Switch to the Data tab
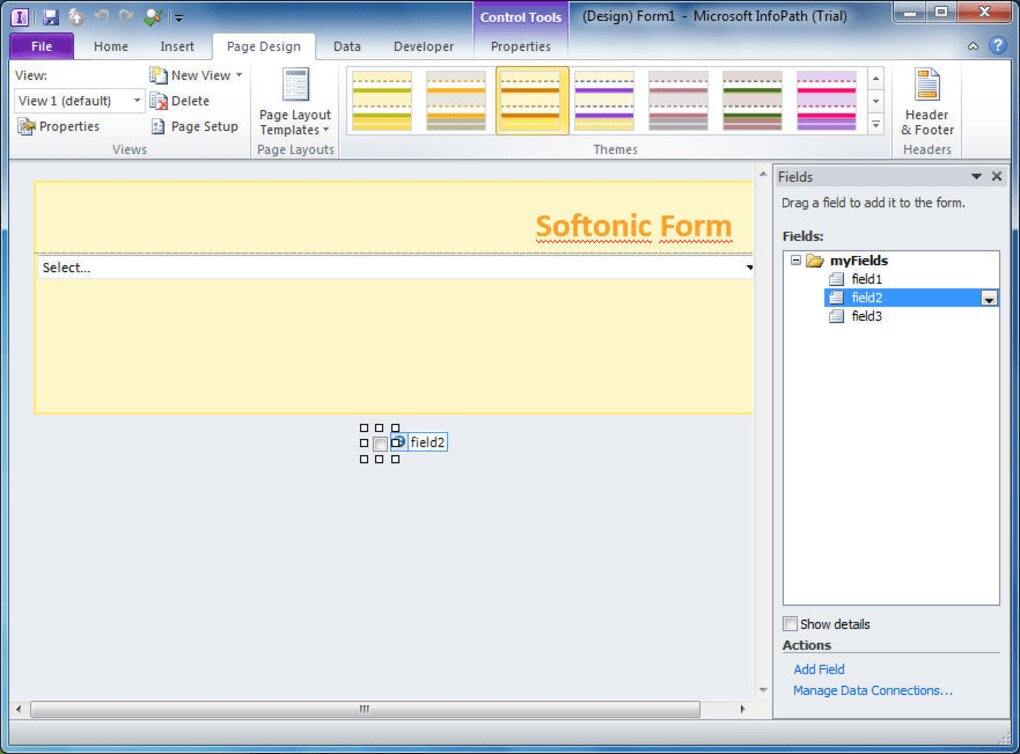 click(347, 46)
